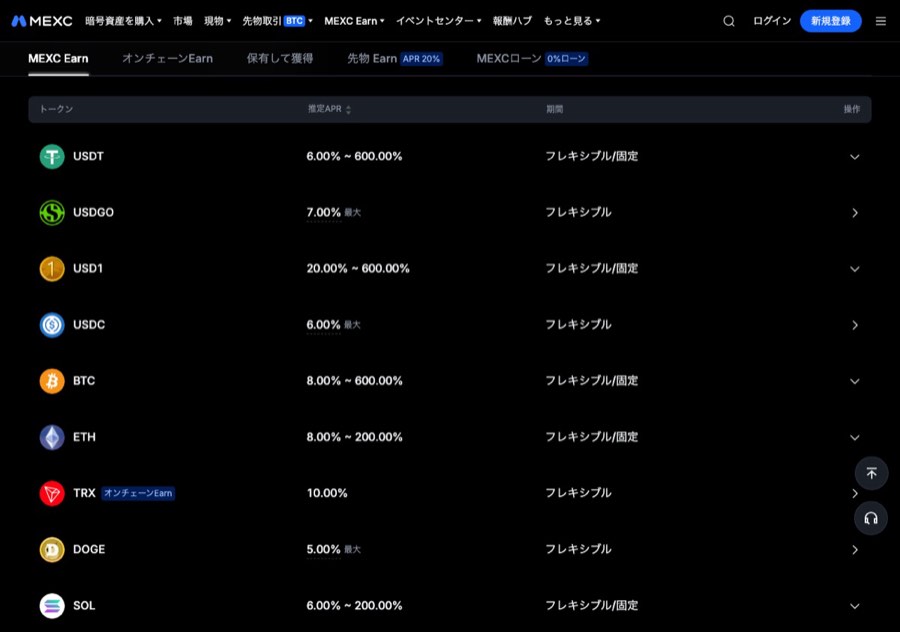Viewport: 900px width, 632px height.
Task: Open the USDC row arrow
Action: [855, 325]
